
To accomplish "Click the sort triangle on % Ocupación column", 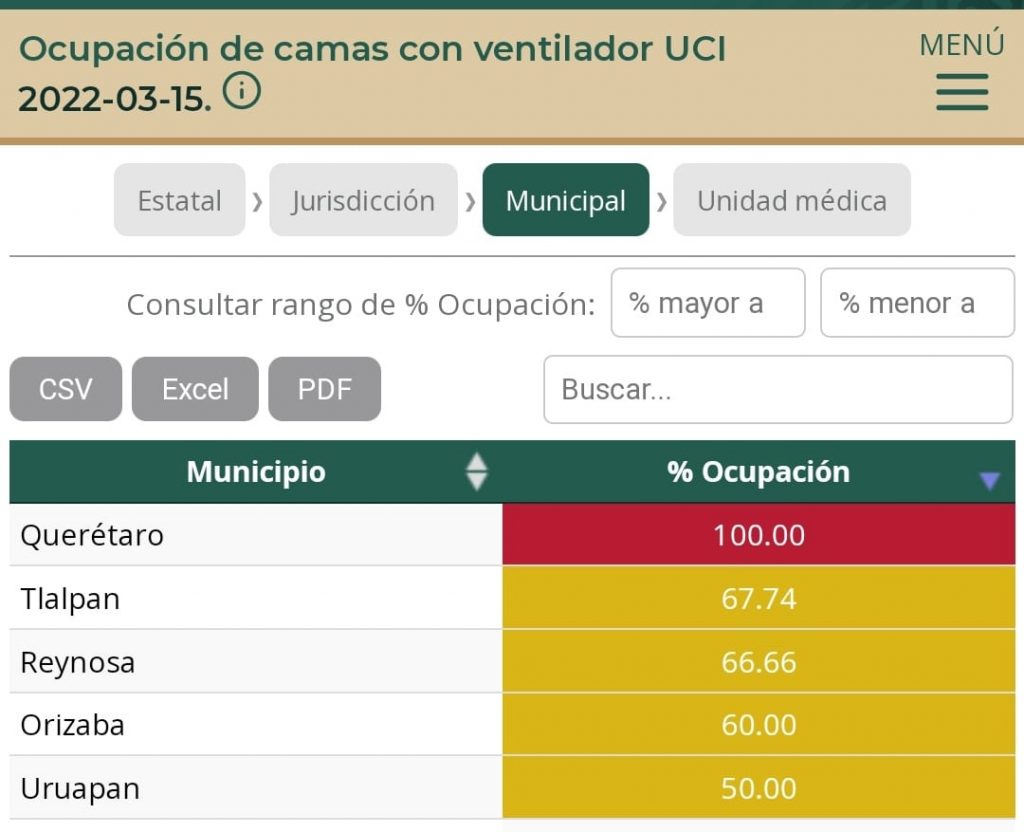I will (x=989, y=480).
